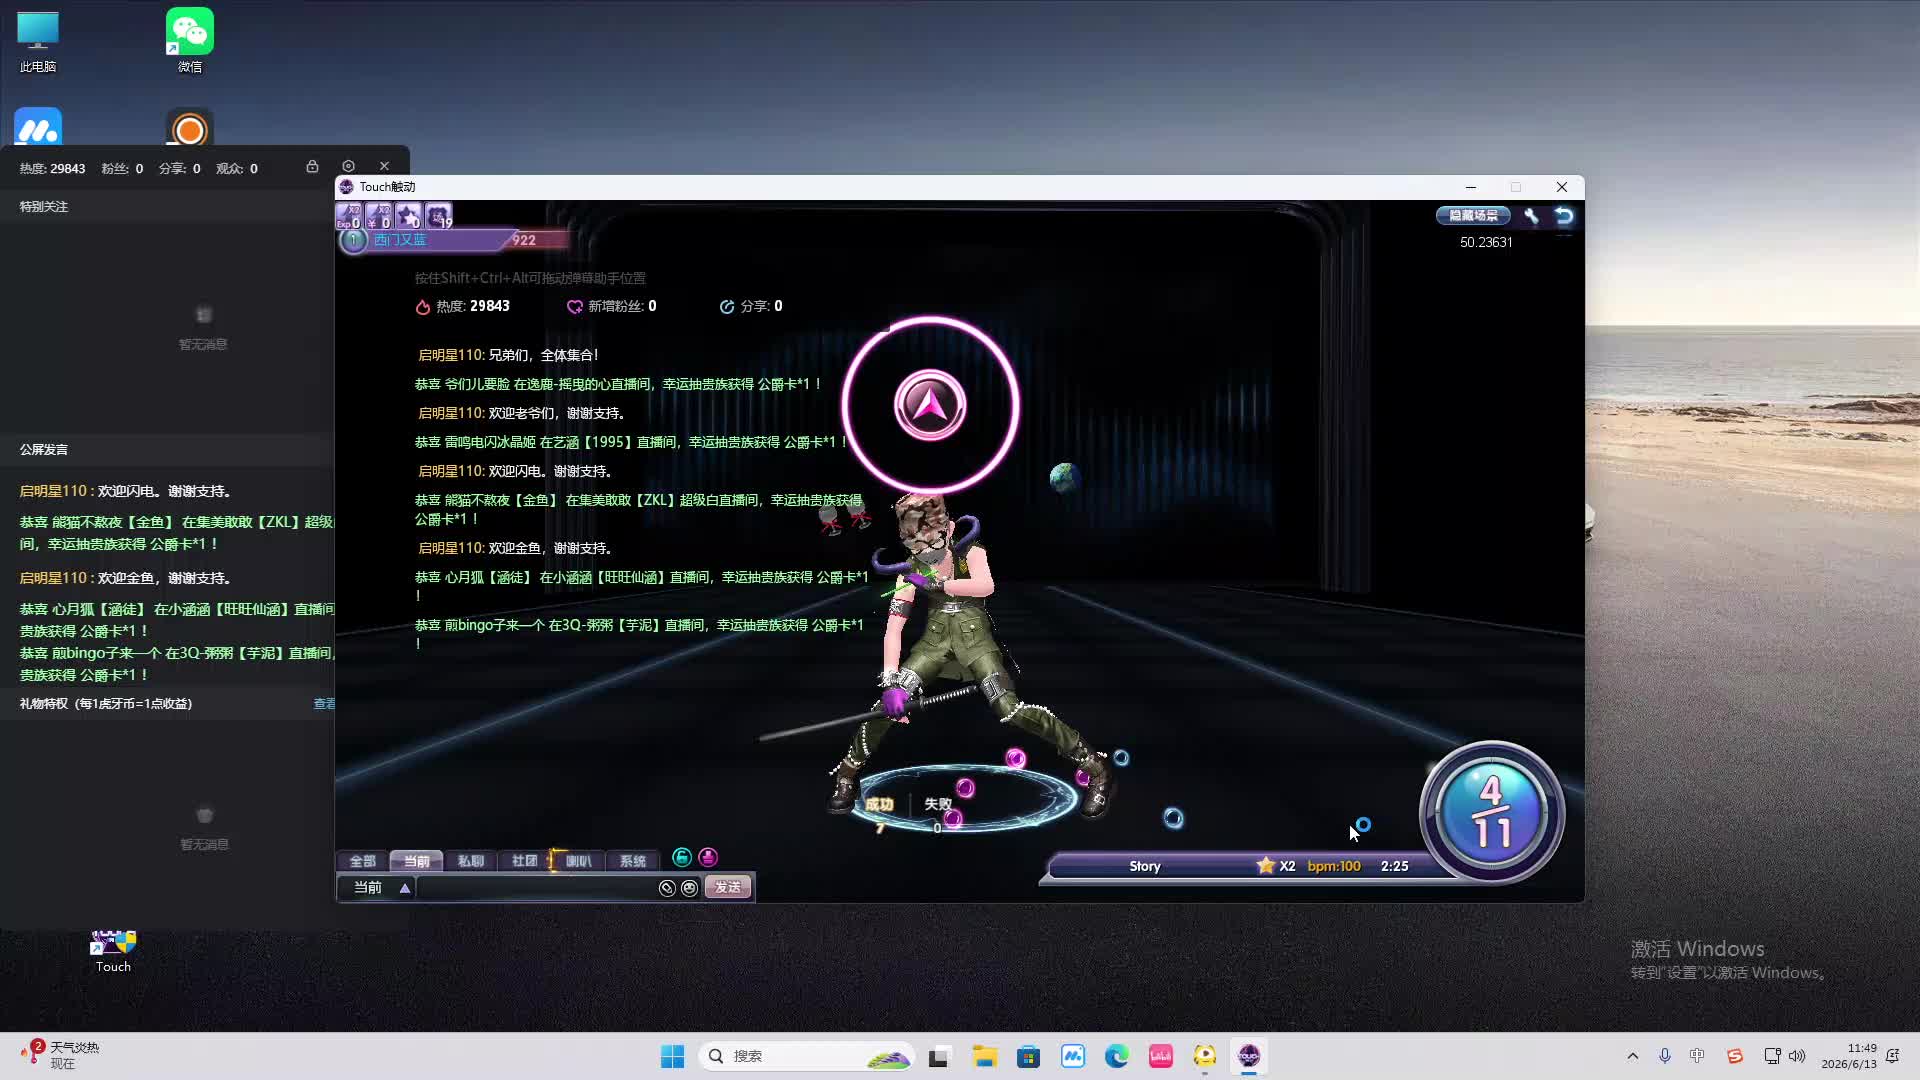This screenshot has height=1080, width=1920.
Task: Switch to the 私聊 chat tab
Action: pos(470,861)
